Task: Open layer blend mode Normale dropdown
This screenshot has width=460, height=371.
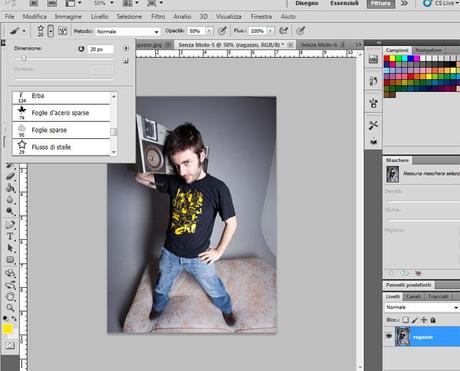Action: coord(422,307)
